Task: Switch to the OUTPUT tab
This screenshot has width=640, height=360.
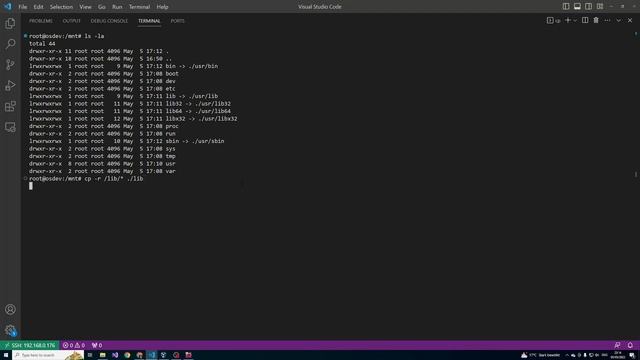Action: tap(71, 21)
